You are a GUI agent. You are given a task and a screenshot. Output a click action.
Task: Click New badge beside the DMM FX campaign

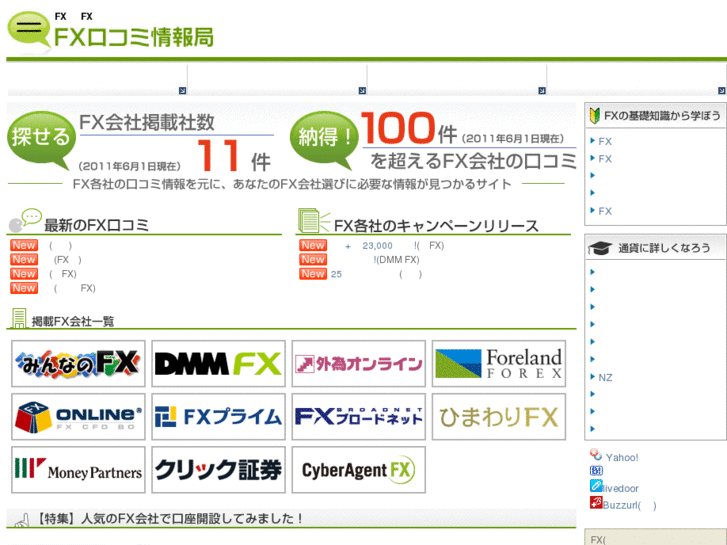(x=313, y=259)
